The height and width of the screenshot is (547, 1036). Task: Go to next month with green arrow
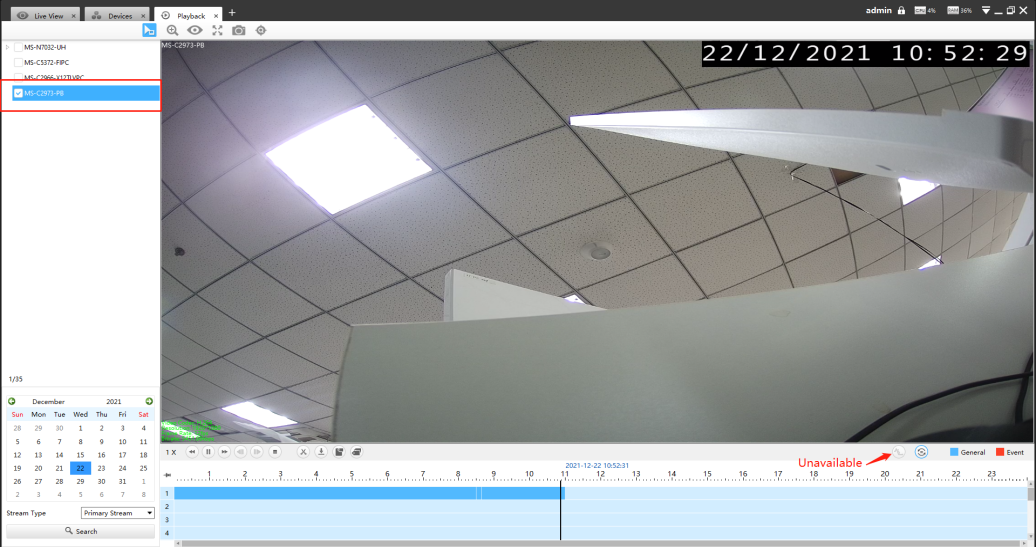[x=149, y=401]
